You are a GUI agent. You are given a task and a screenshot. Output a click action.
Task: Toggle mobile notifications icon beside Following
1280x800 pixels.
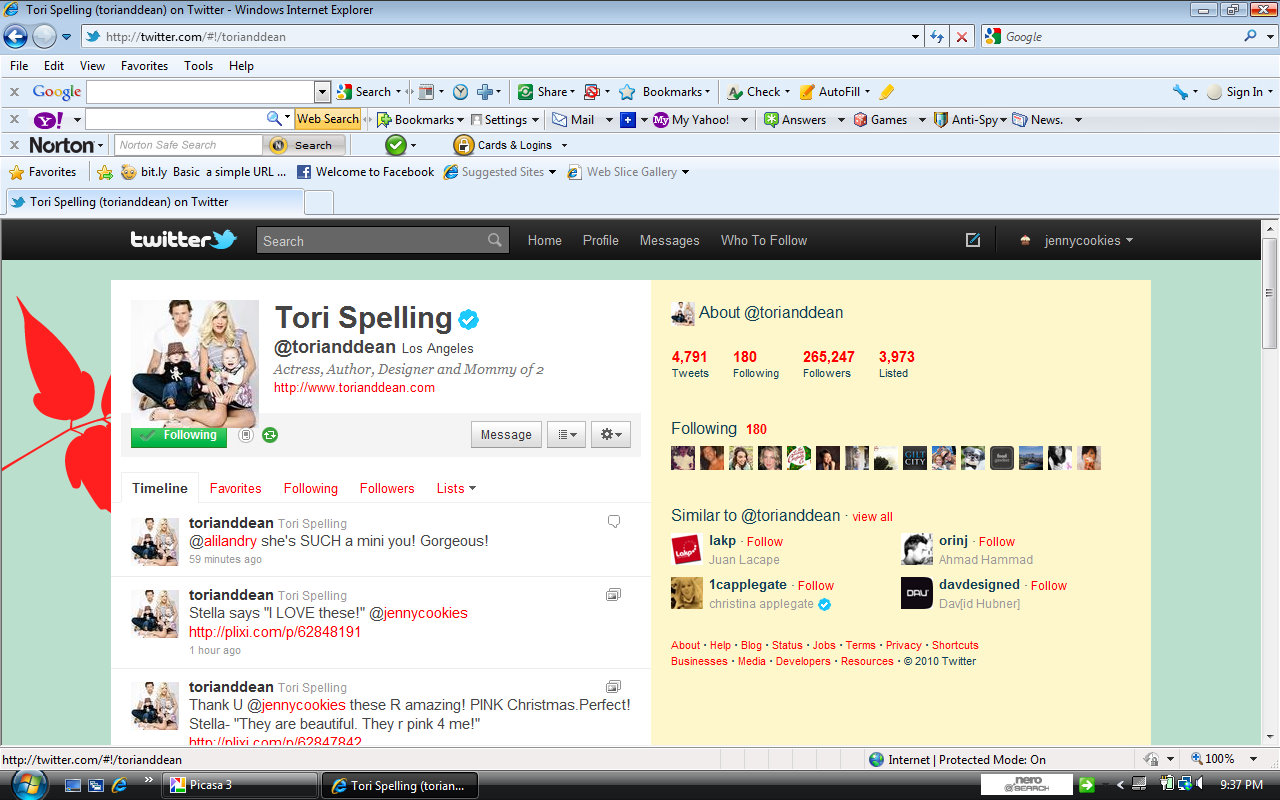(x=246, y=435)
